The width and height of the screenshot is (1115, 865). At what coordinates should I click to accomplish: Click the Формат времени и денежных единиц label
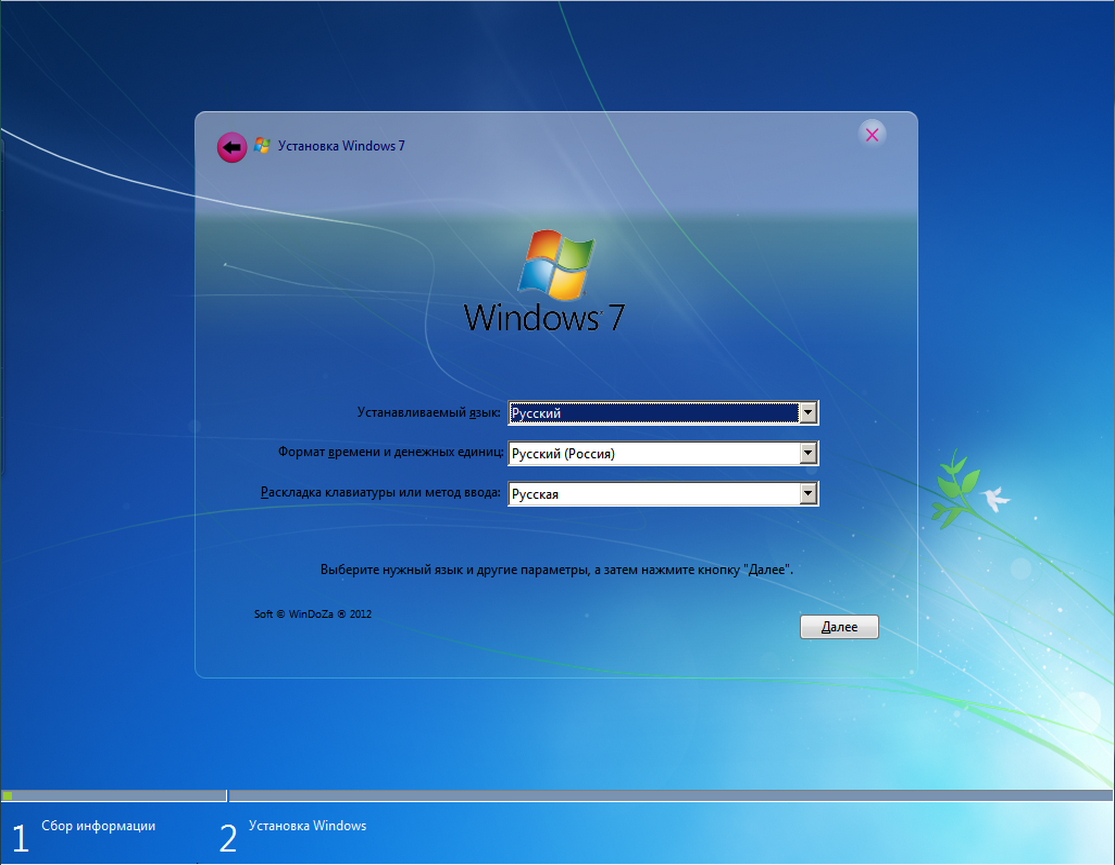[x=390, y=452]
